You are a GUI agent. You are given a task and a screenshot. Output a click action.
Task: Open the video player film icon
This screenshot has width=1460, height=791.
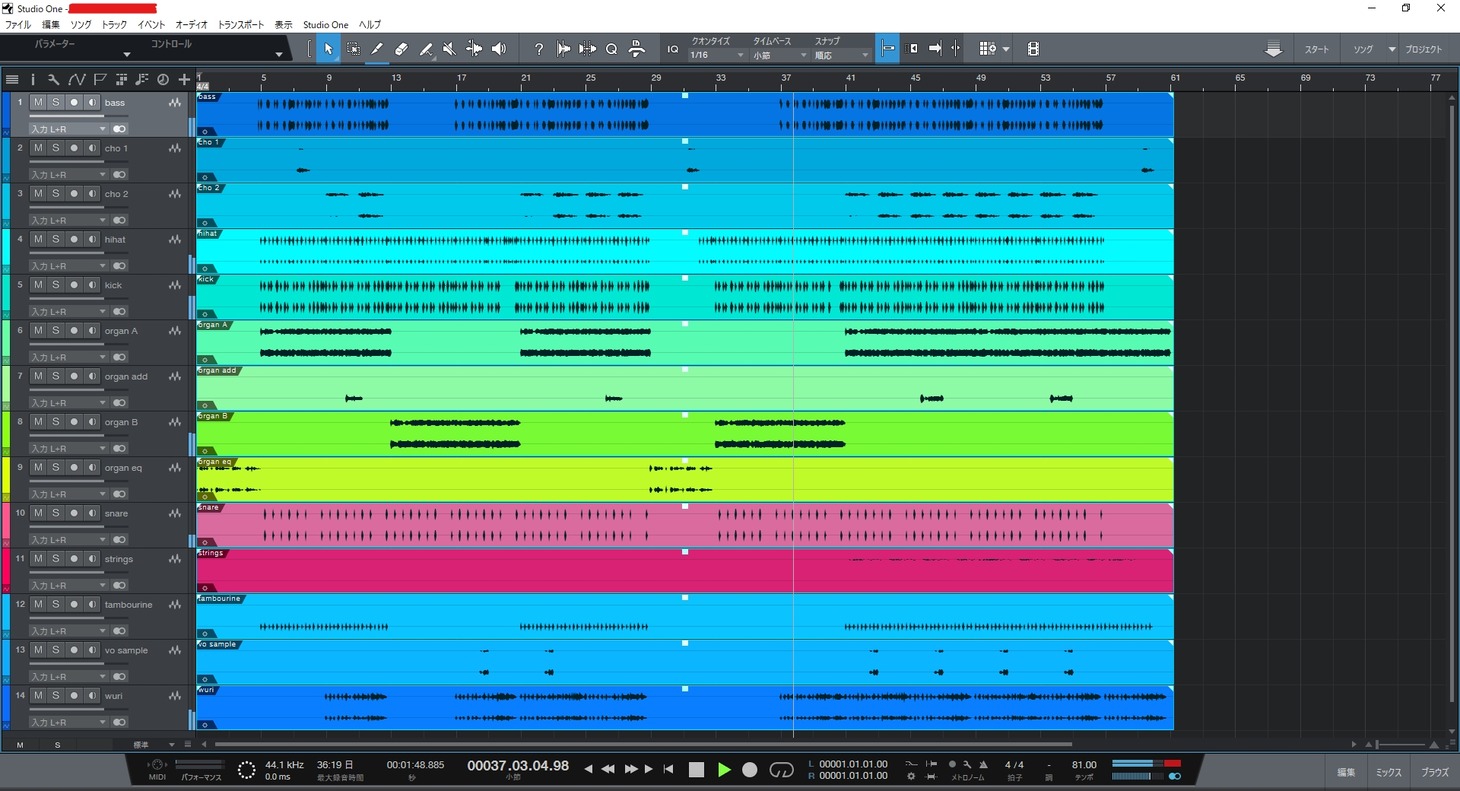(x=1033, y=49)
